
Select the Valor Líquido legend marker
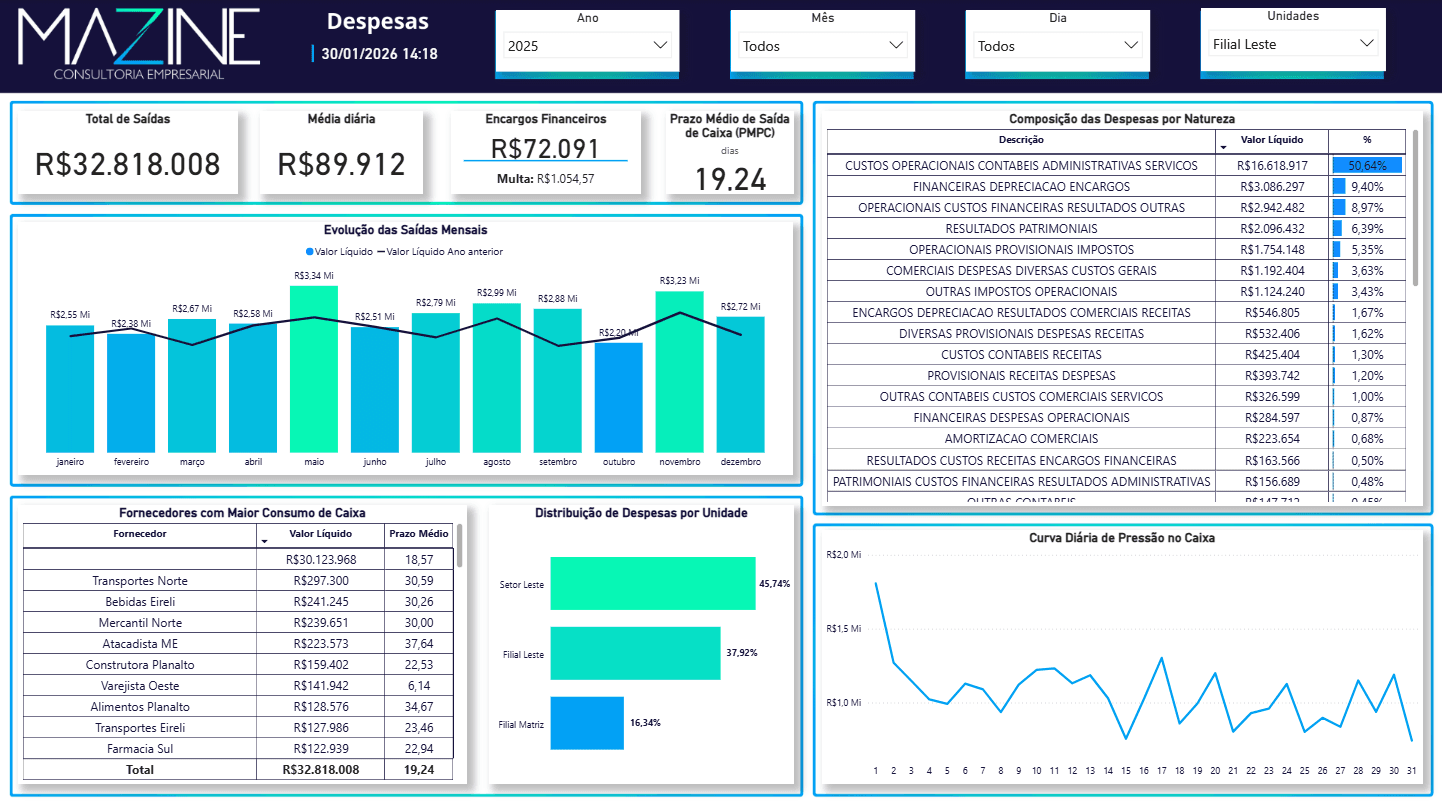[x=310, y=252]
